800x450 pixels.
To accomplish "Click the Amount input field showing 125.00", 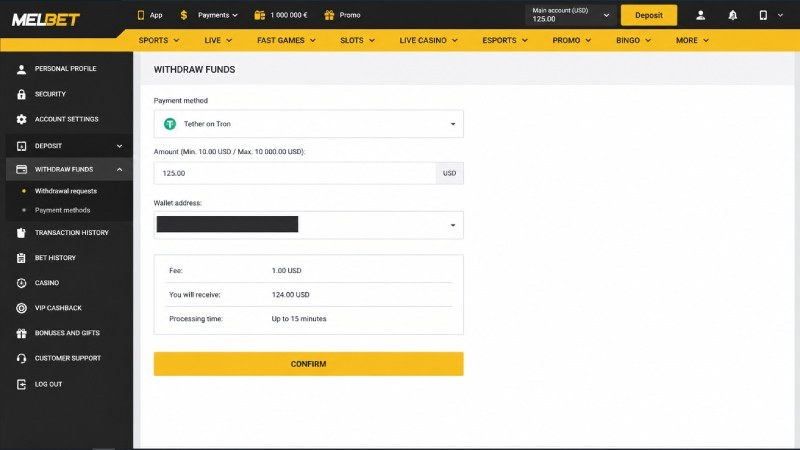I will [295, 173].
